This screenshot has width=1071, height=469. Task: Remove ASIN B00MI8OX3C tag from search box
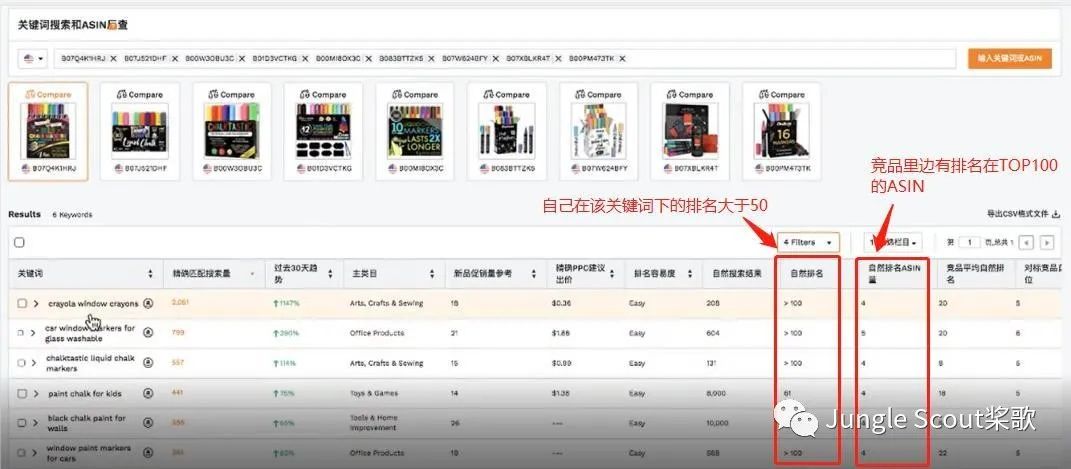coord(367,59)
